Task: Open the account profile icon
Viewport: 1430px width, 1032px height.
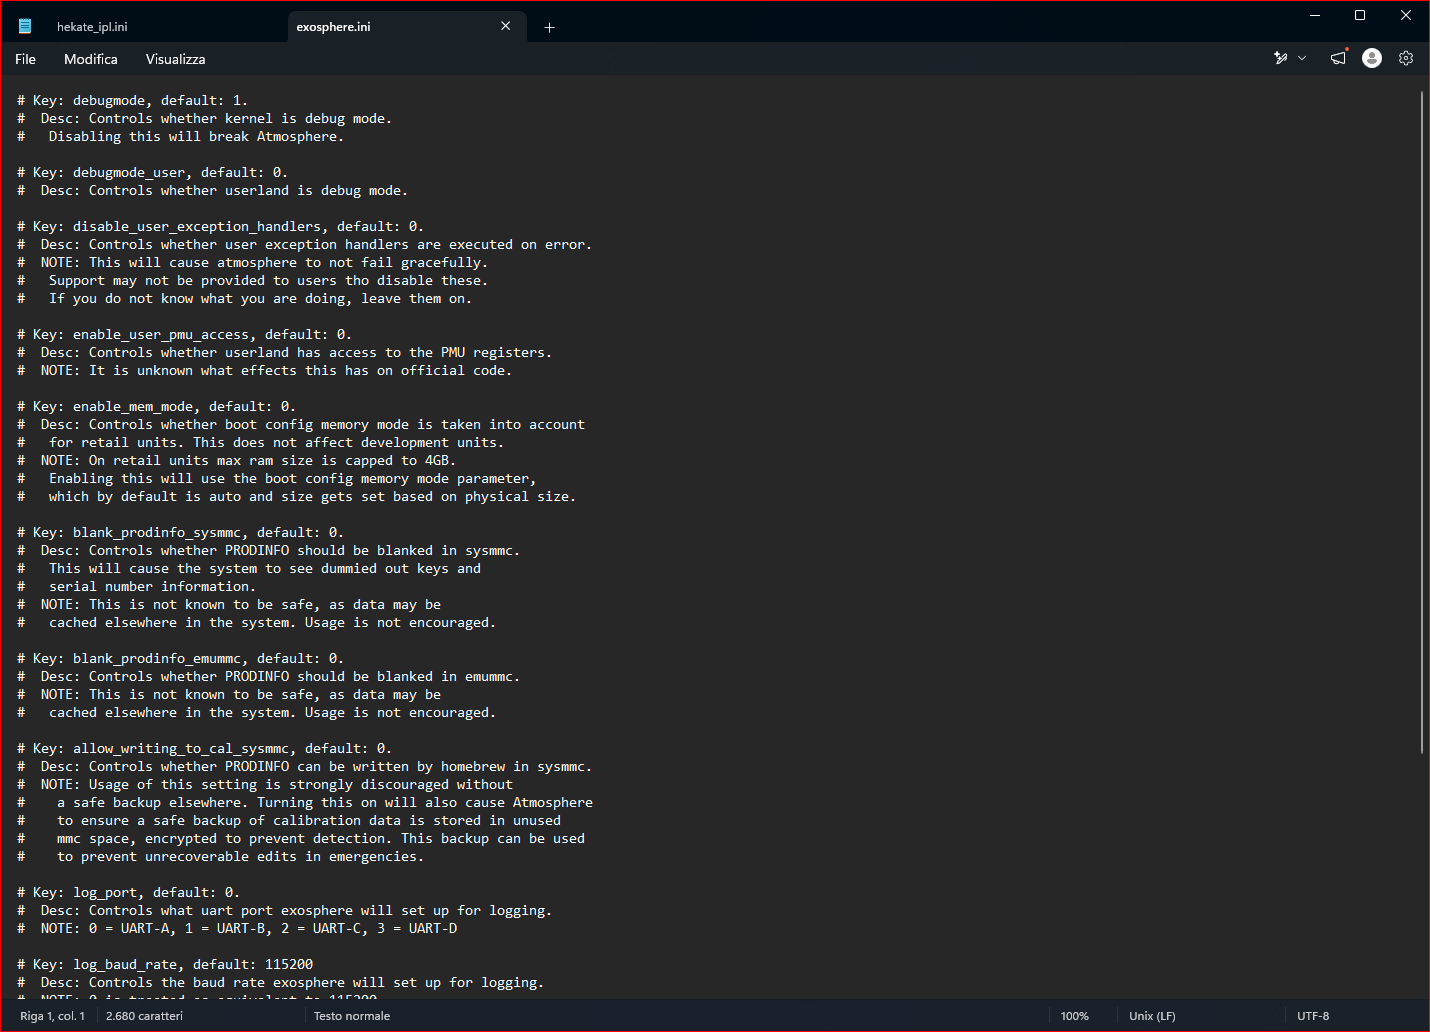Action: (x=1372, y=58)
